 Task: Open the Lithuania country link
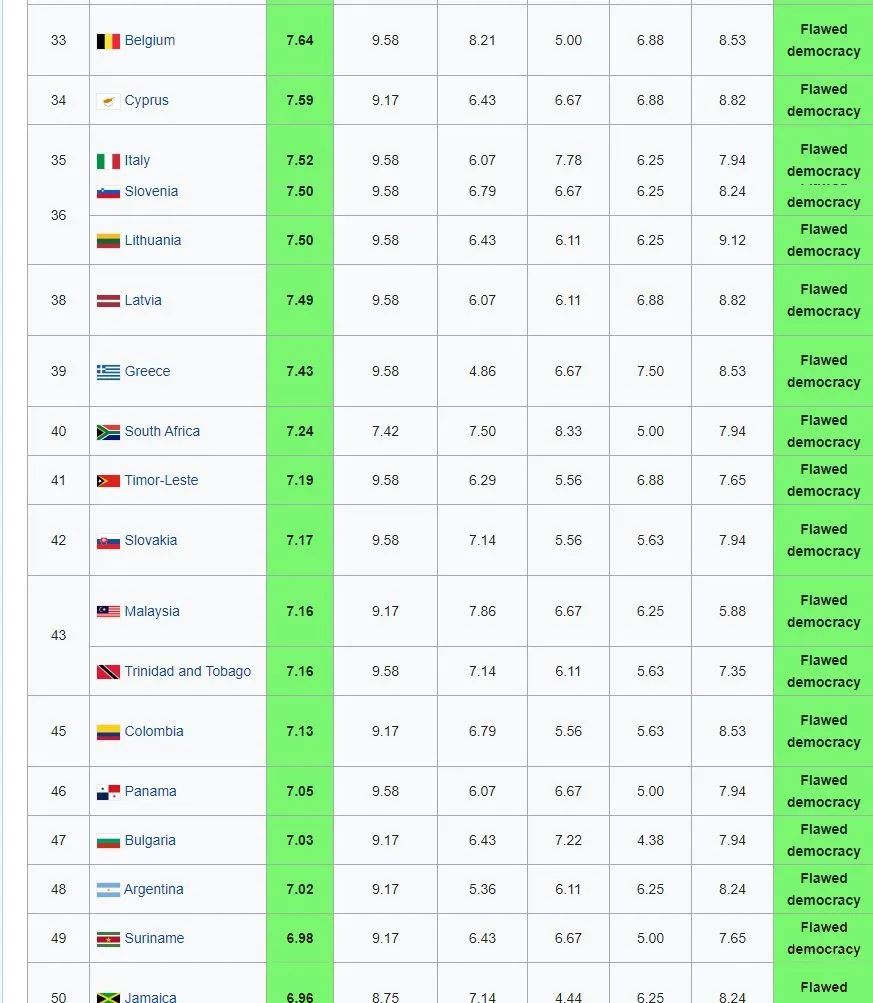pos(153,240)
